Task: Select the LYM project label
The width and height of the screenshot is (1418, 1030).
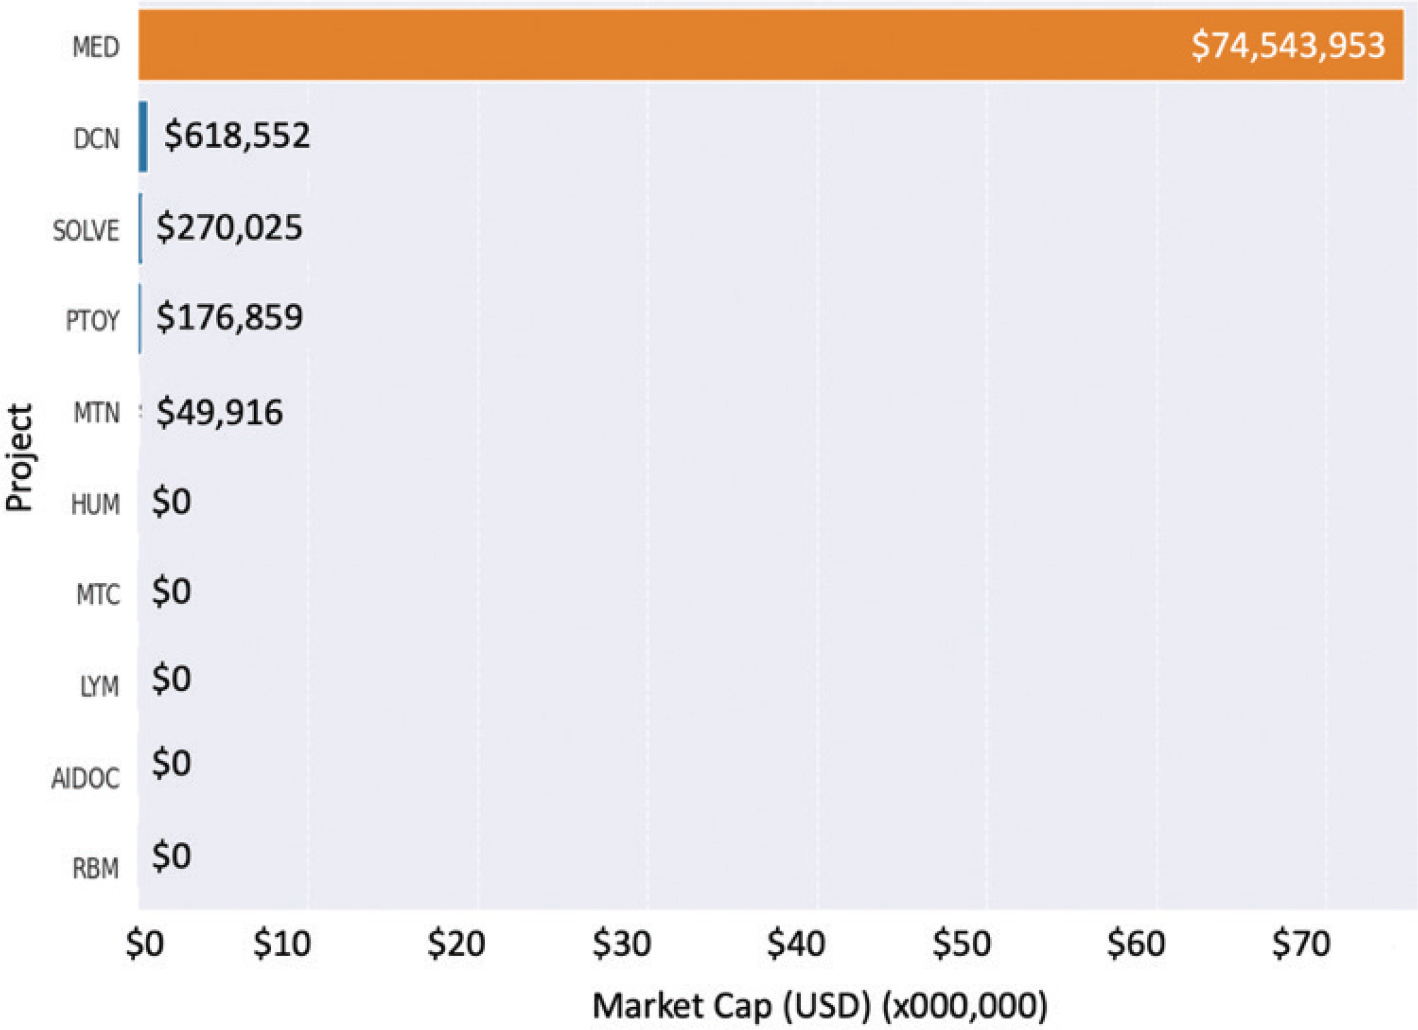Action: pos(99,687)
